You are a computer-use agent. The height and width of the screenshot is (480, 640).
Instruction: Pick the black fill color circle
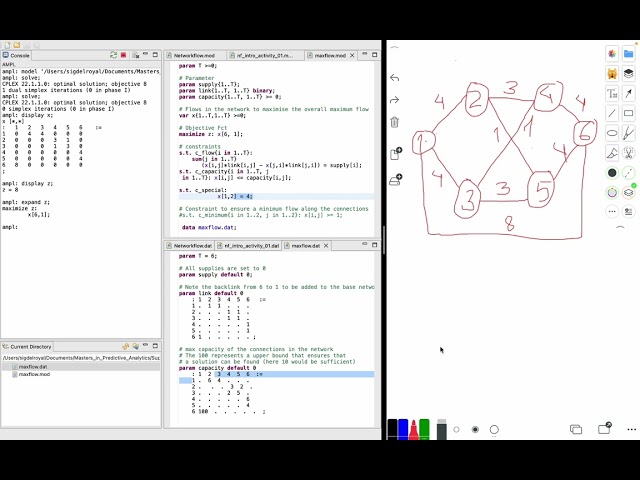[x=612, y=173]
